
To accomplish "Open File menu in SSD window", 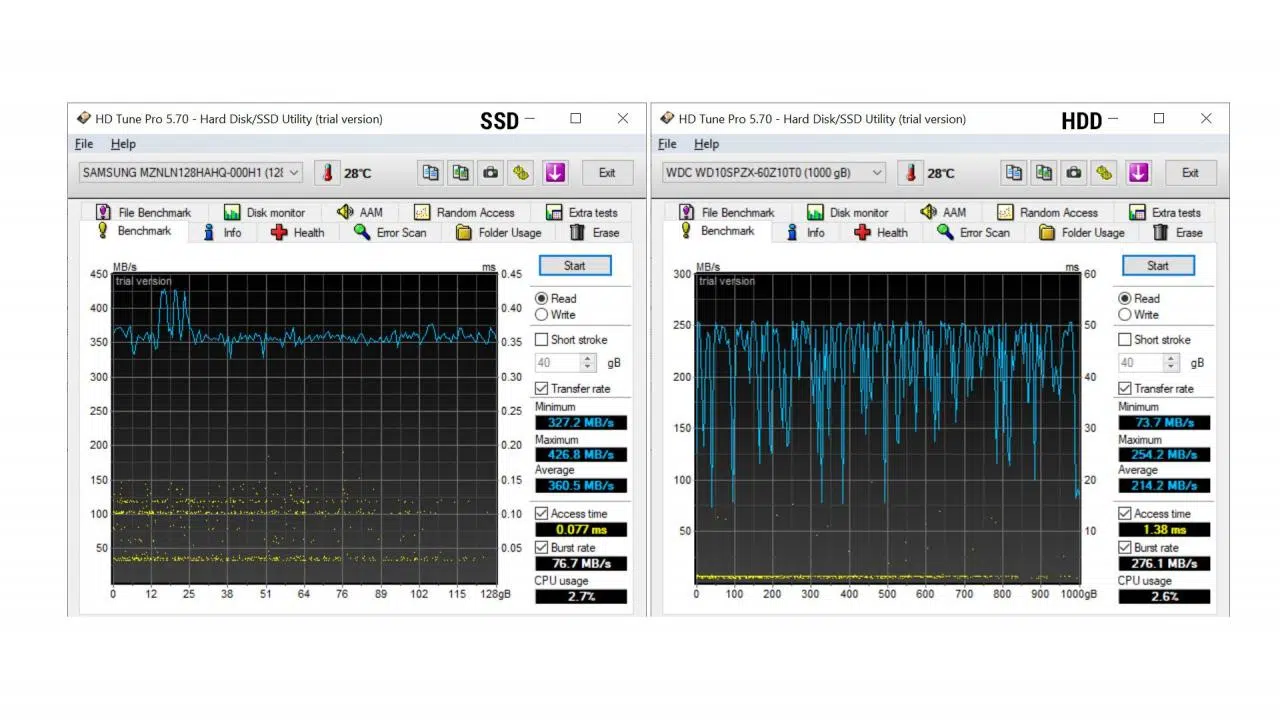I will [x=84, y=144].
